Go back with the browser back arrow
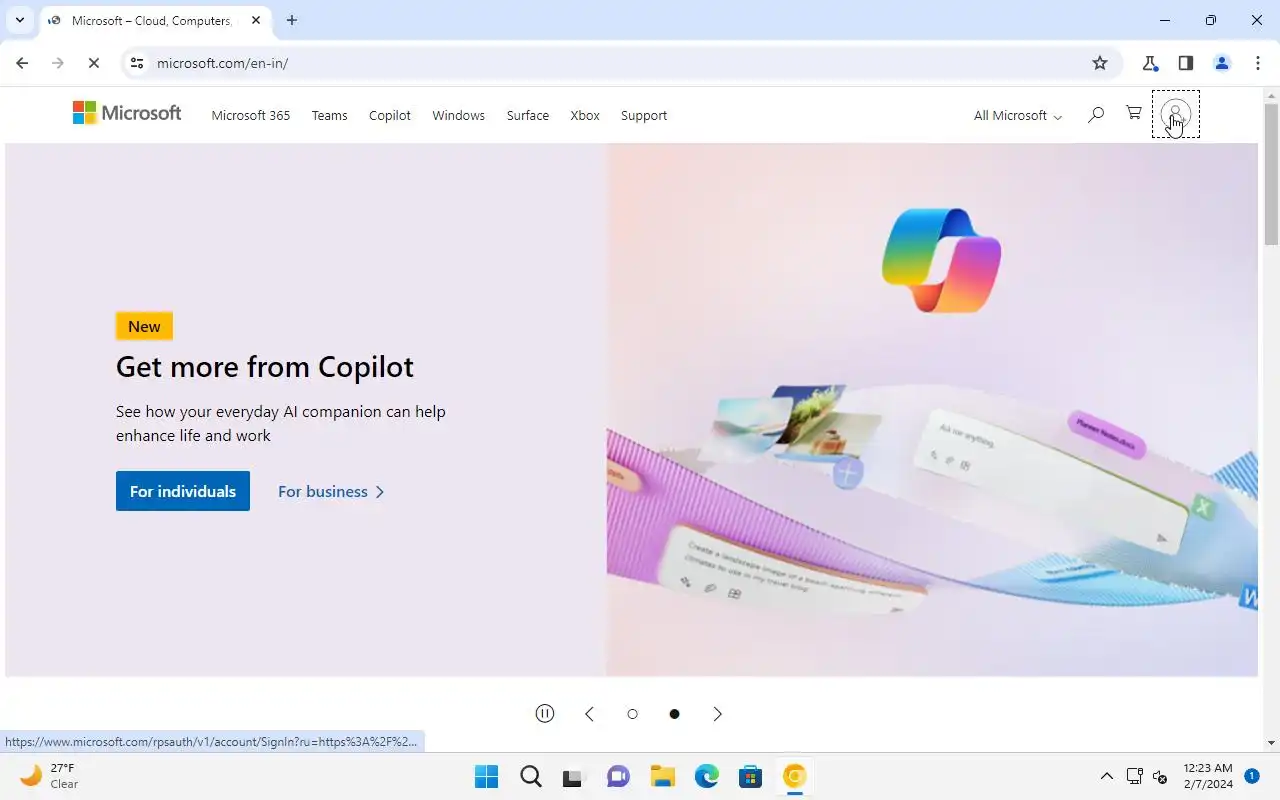Viewport: 1280px width, 800px height. 22,63
